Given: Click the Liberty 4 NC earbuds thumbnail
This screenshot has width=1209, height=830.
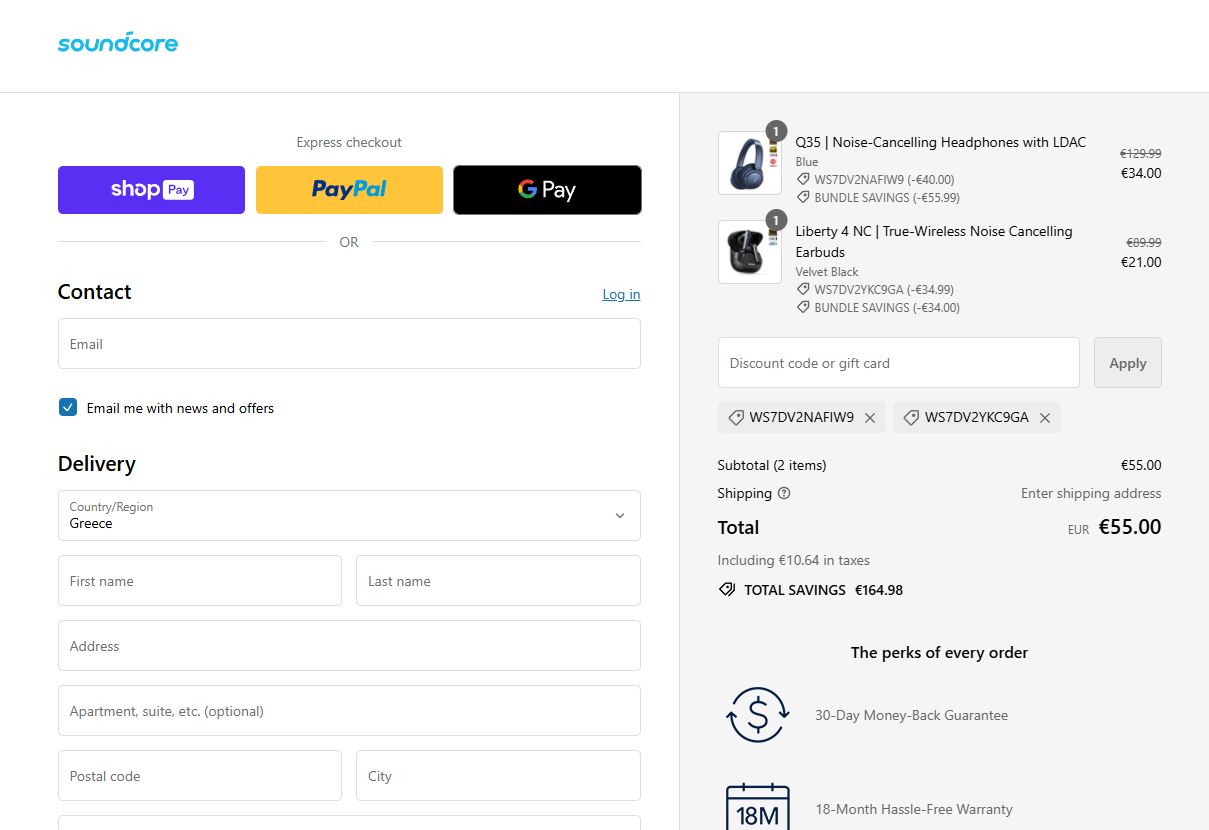Looking at the screenshot, I should (x=750, y=252).
